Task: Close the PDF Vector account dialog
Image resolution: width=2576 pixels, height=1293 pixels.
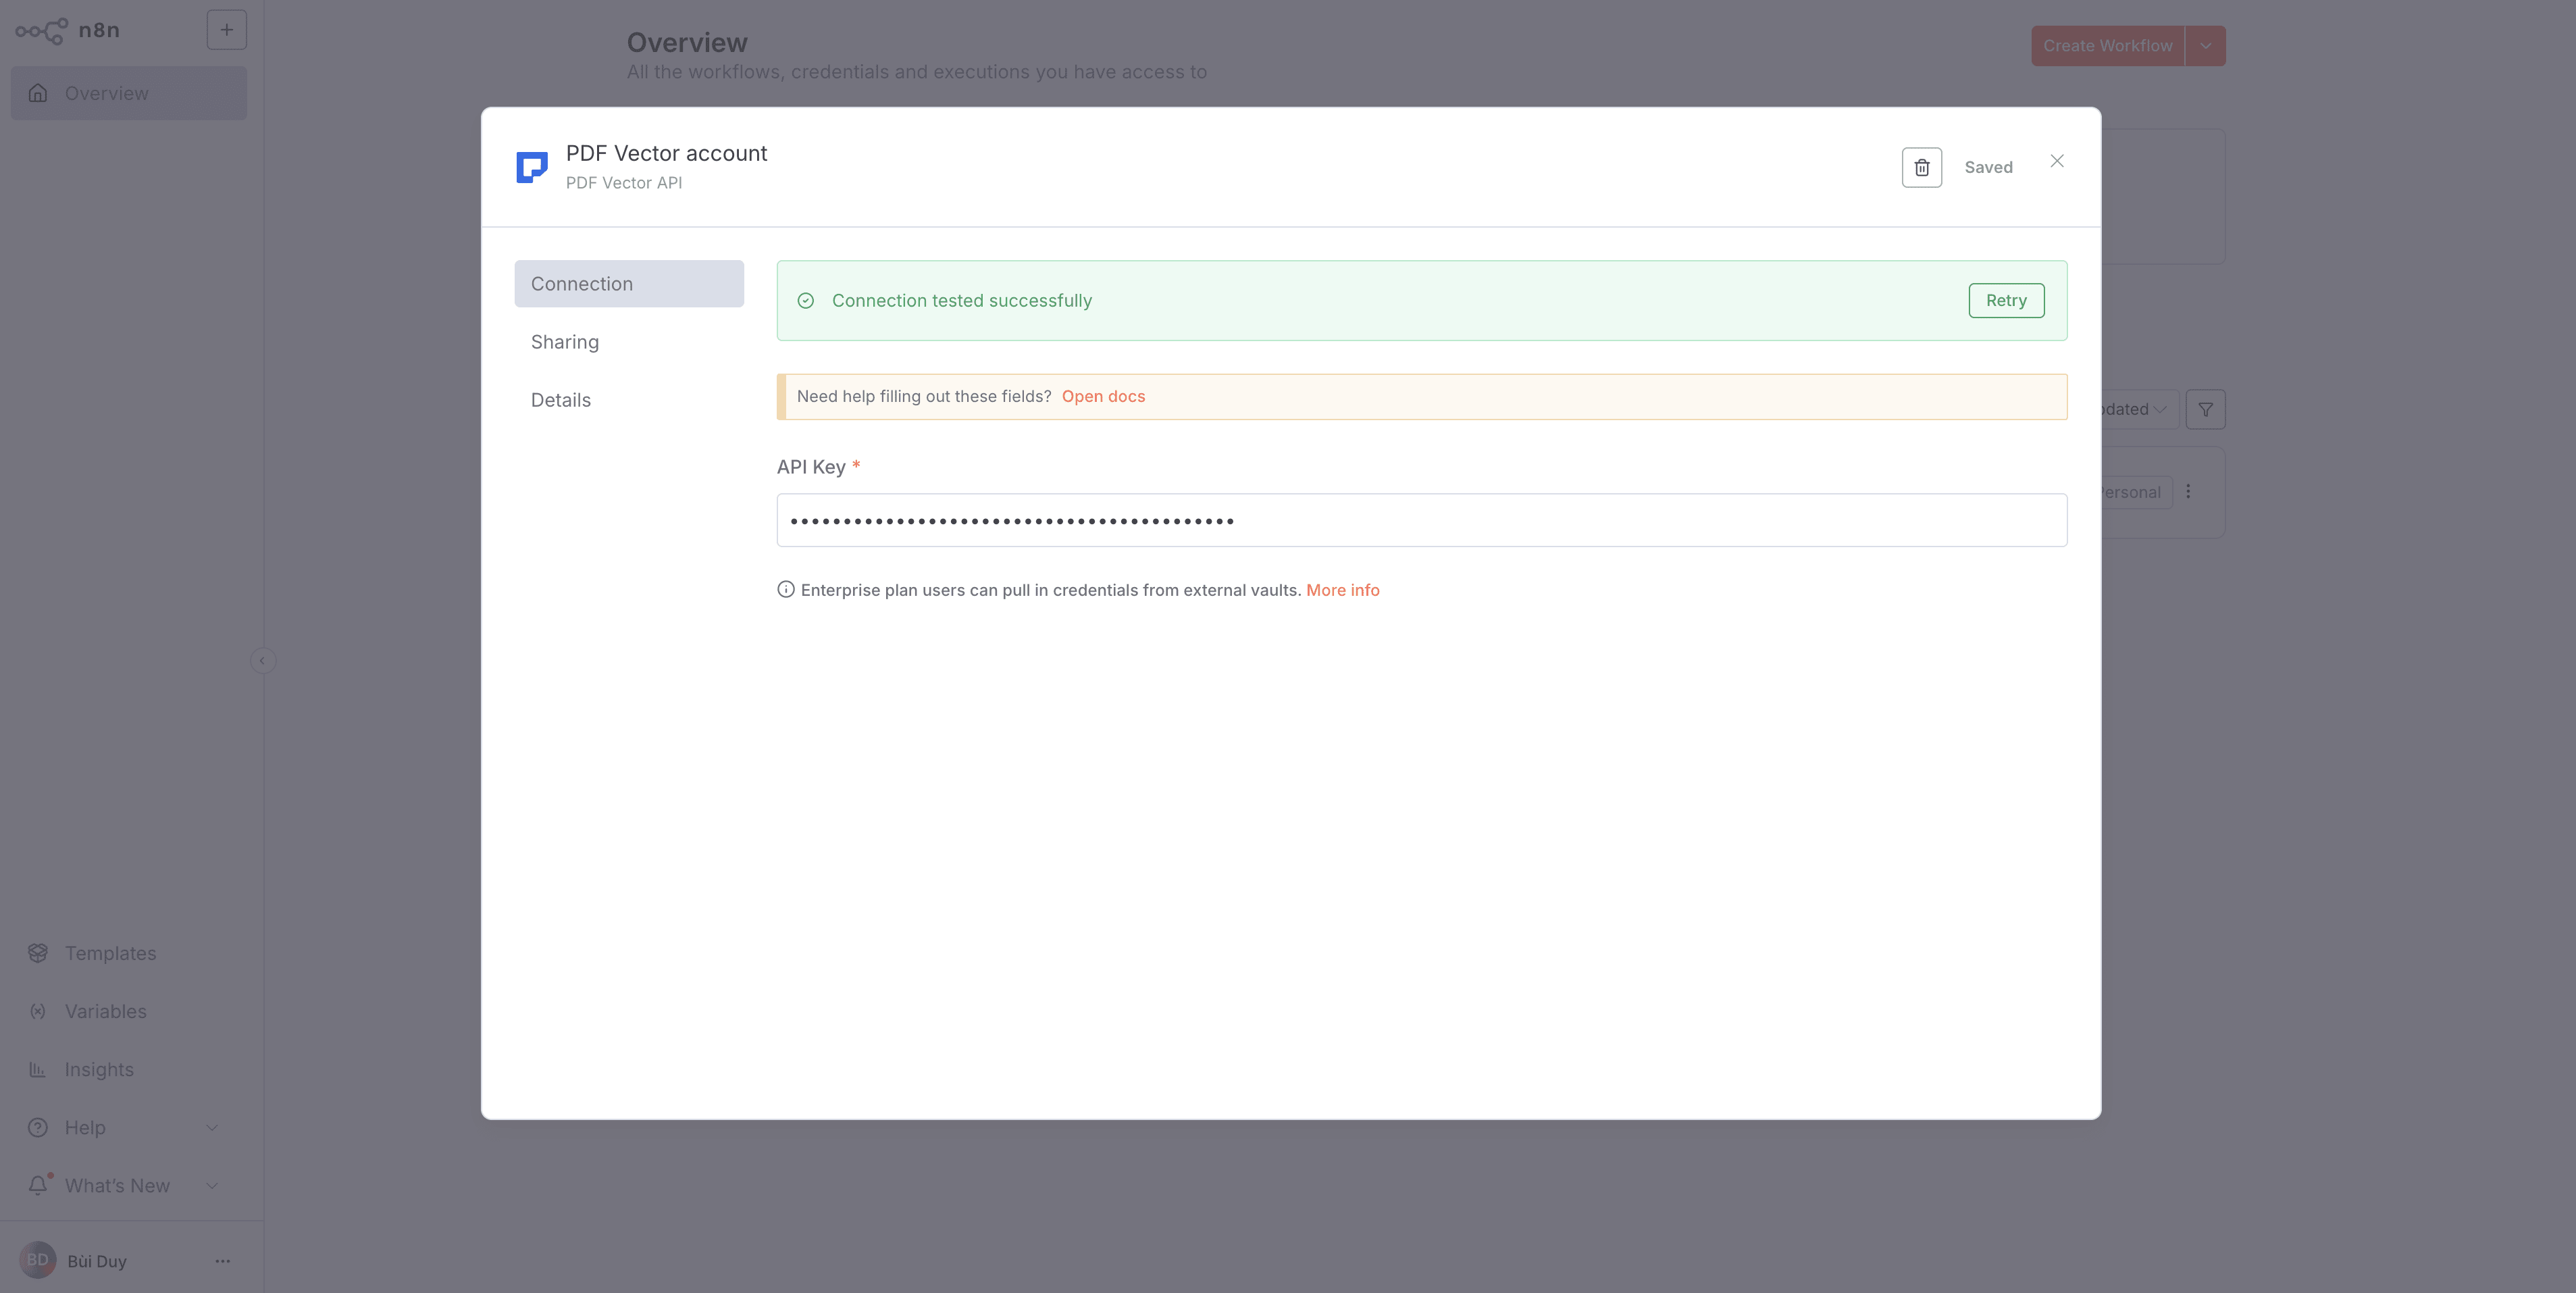Action: [x=2056, y=161]
